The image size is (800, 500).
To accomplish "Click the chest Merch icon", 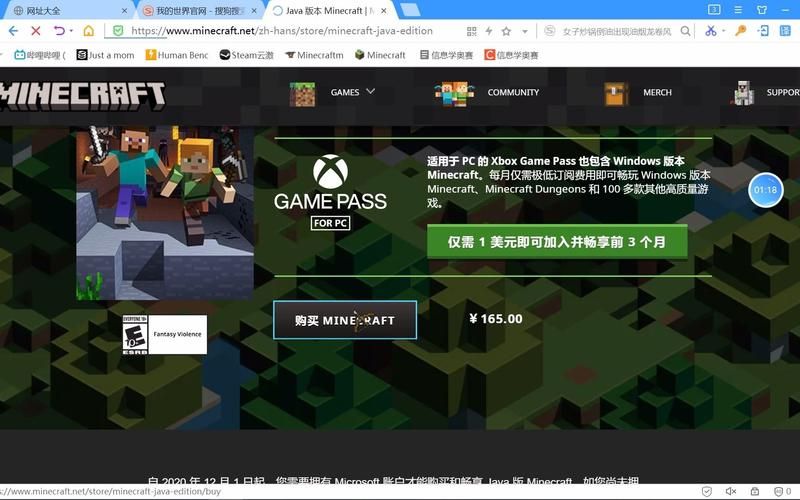I will (616, 94).
